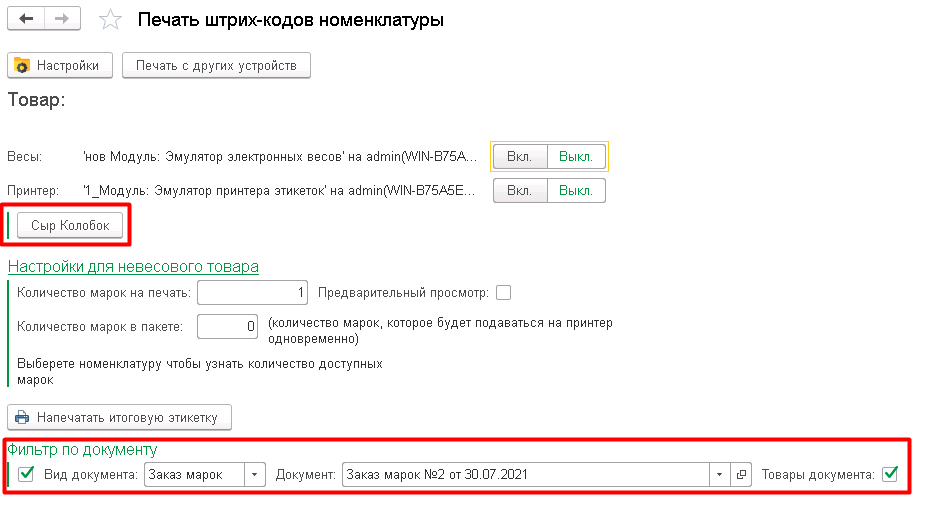Expand the Вид документа dropdown arrow

pyautogui.click(x=255, y=474)
